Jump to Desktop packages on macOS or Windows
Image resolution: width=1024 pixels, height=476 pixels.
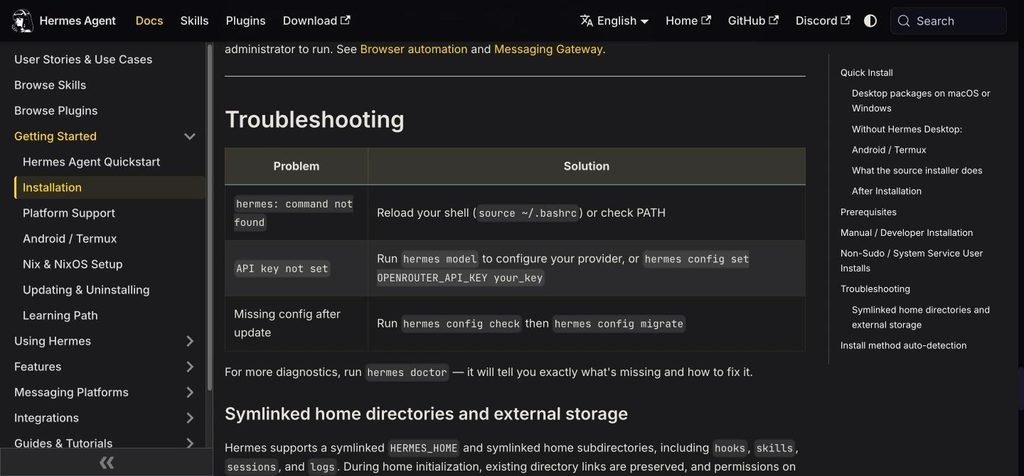click(x=921, y=101)
